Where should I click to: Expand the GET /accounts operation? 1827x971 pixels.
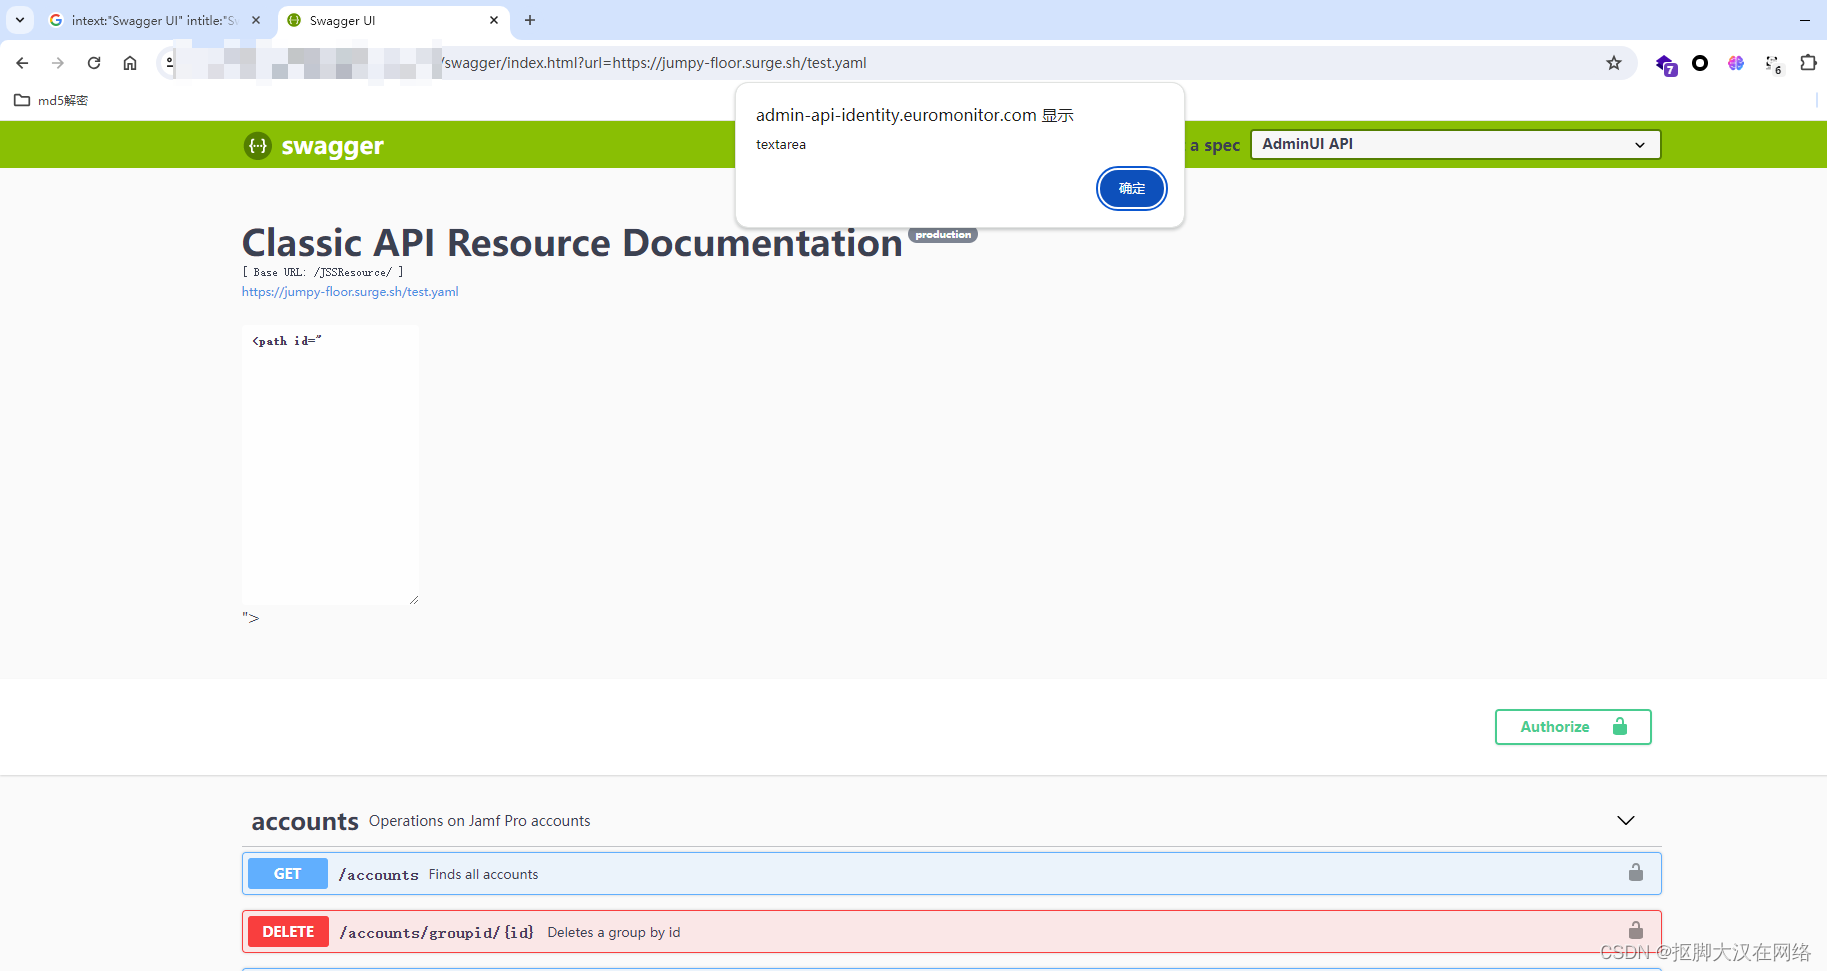click(951, 874)
